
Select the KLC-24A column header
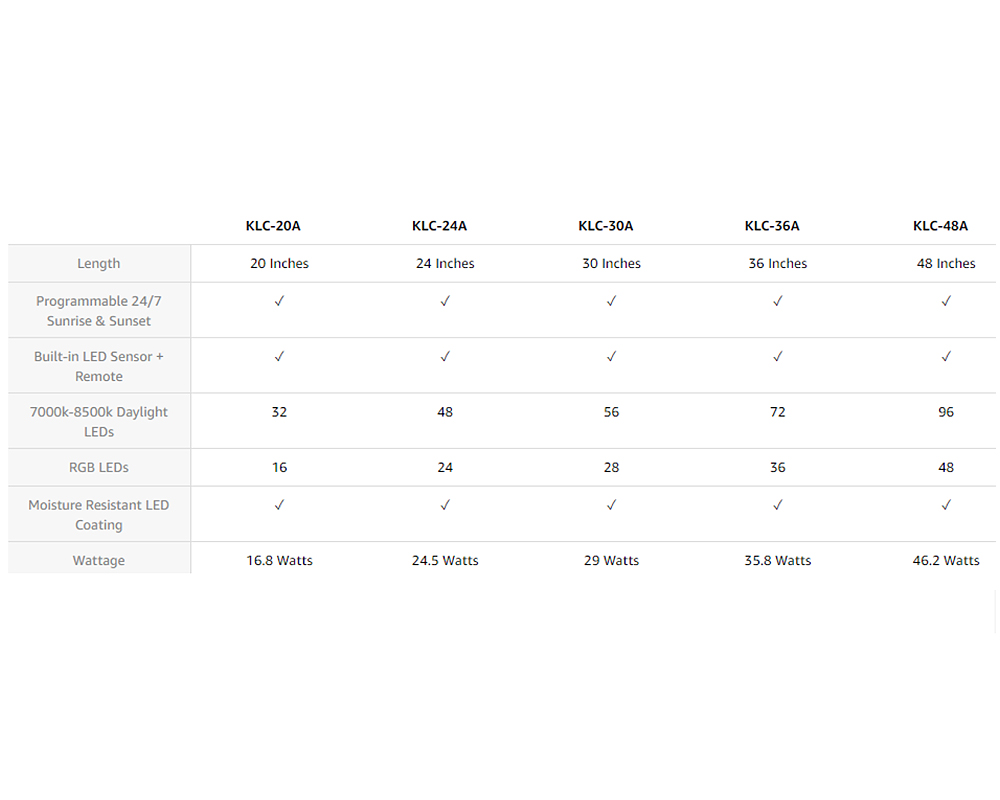click(439, 226)
